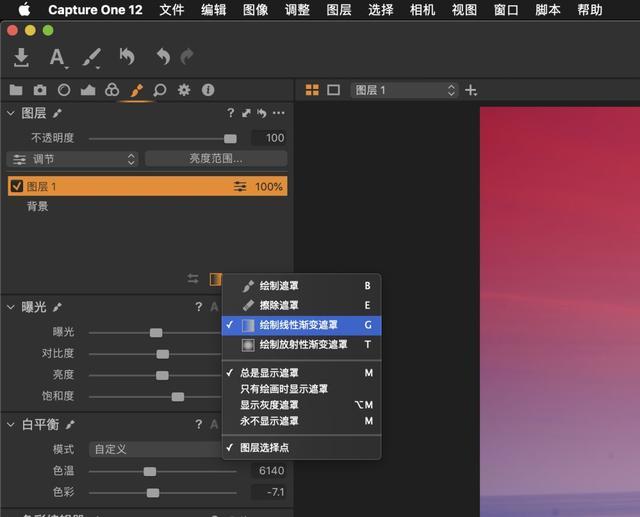Toggle 图层选择点 option in the menu
The image size is (640, 517).
click(x=265, y=448)
